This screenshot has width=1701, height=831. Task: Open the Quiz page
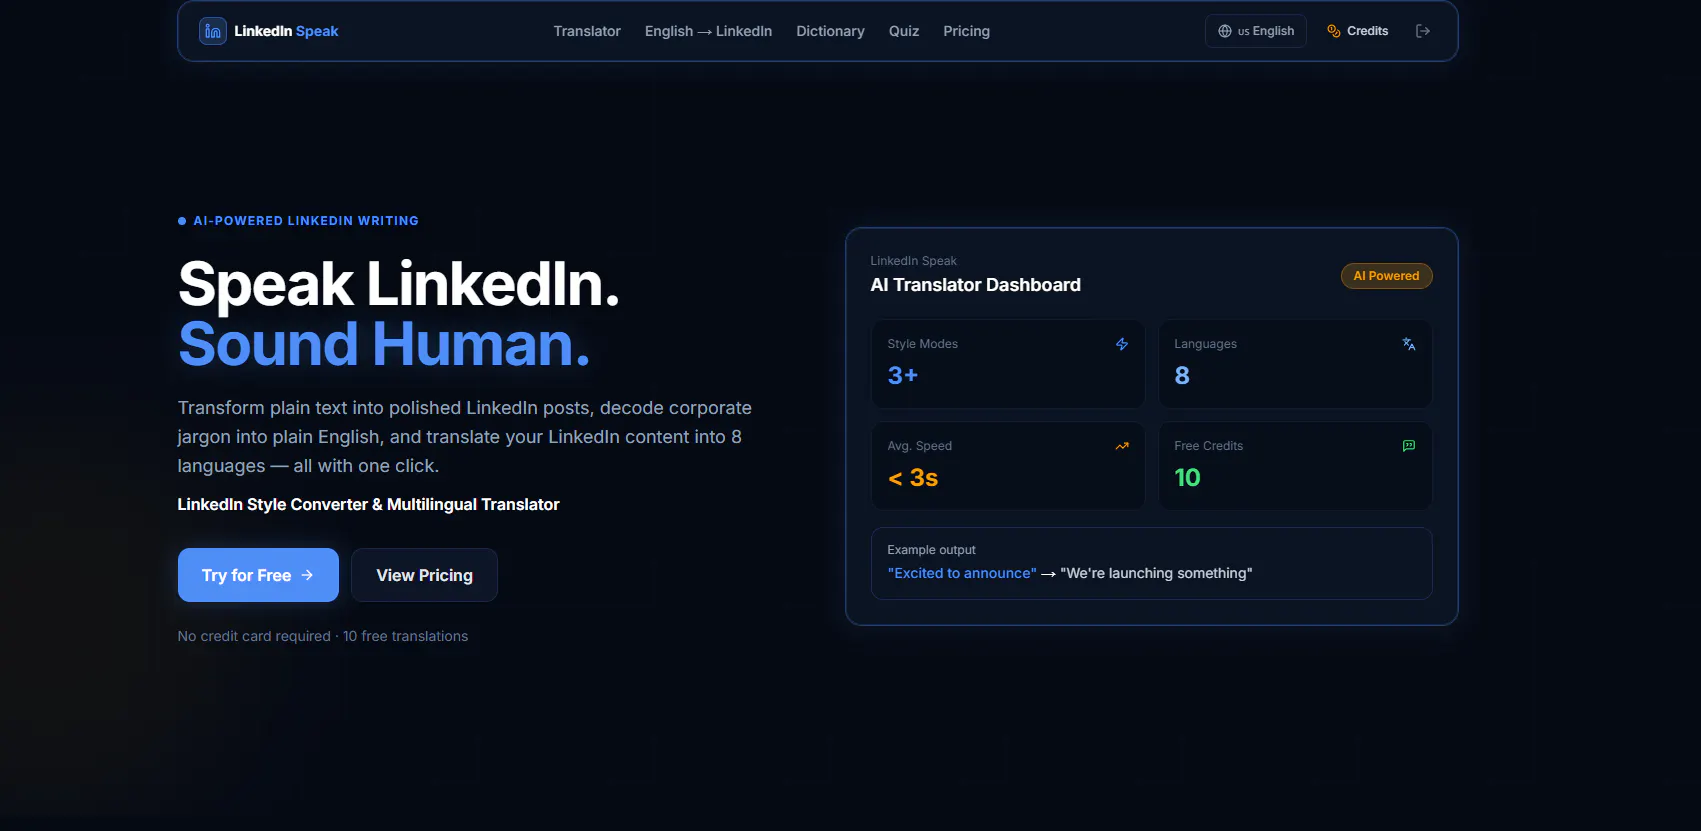904,31
